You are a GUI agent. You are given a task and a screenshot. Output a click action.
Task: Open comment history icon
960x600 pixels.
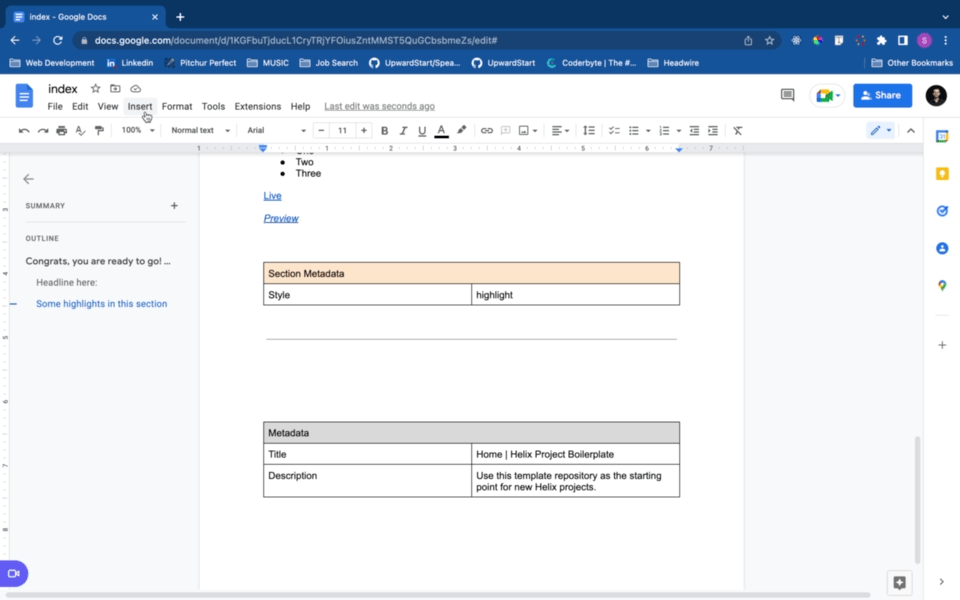pyautogui.click(x=787, y=95)
